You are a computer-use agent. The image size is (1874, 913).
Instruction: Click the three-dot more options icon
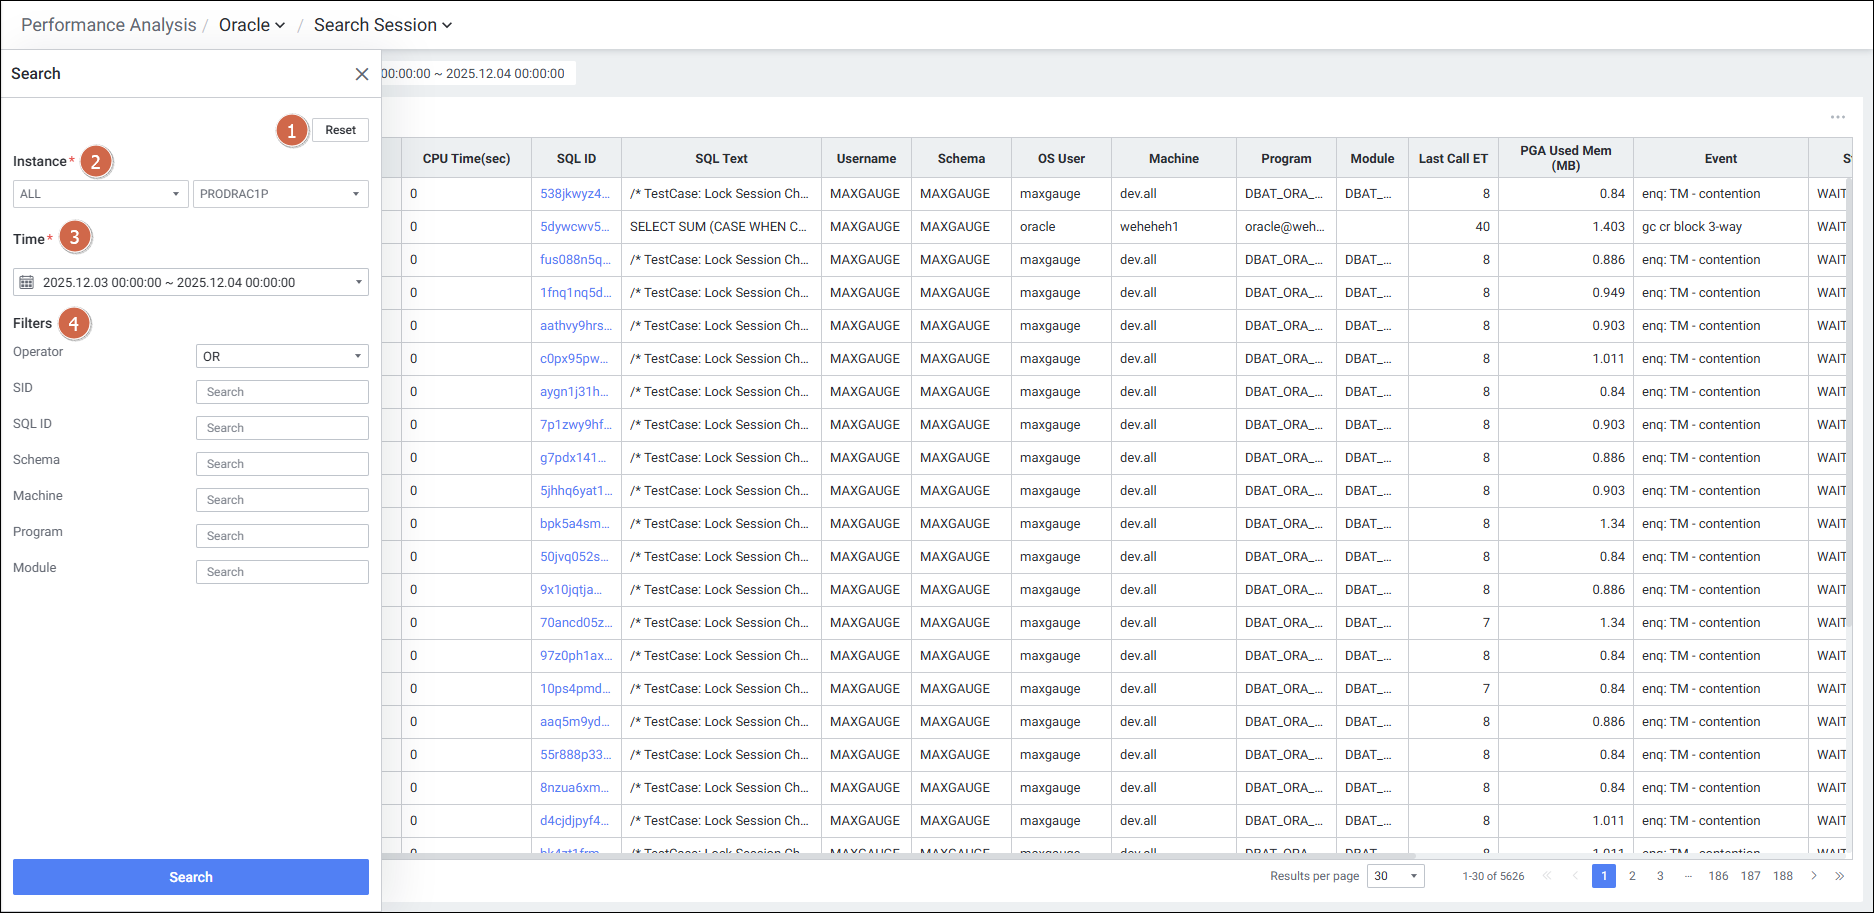1837,117
